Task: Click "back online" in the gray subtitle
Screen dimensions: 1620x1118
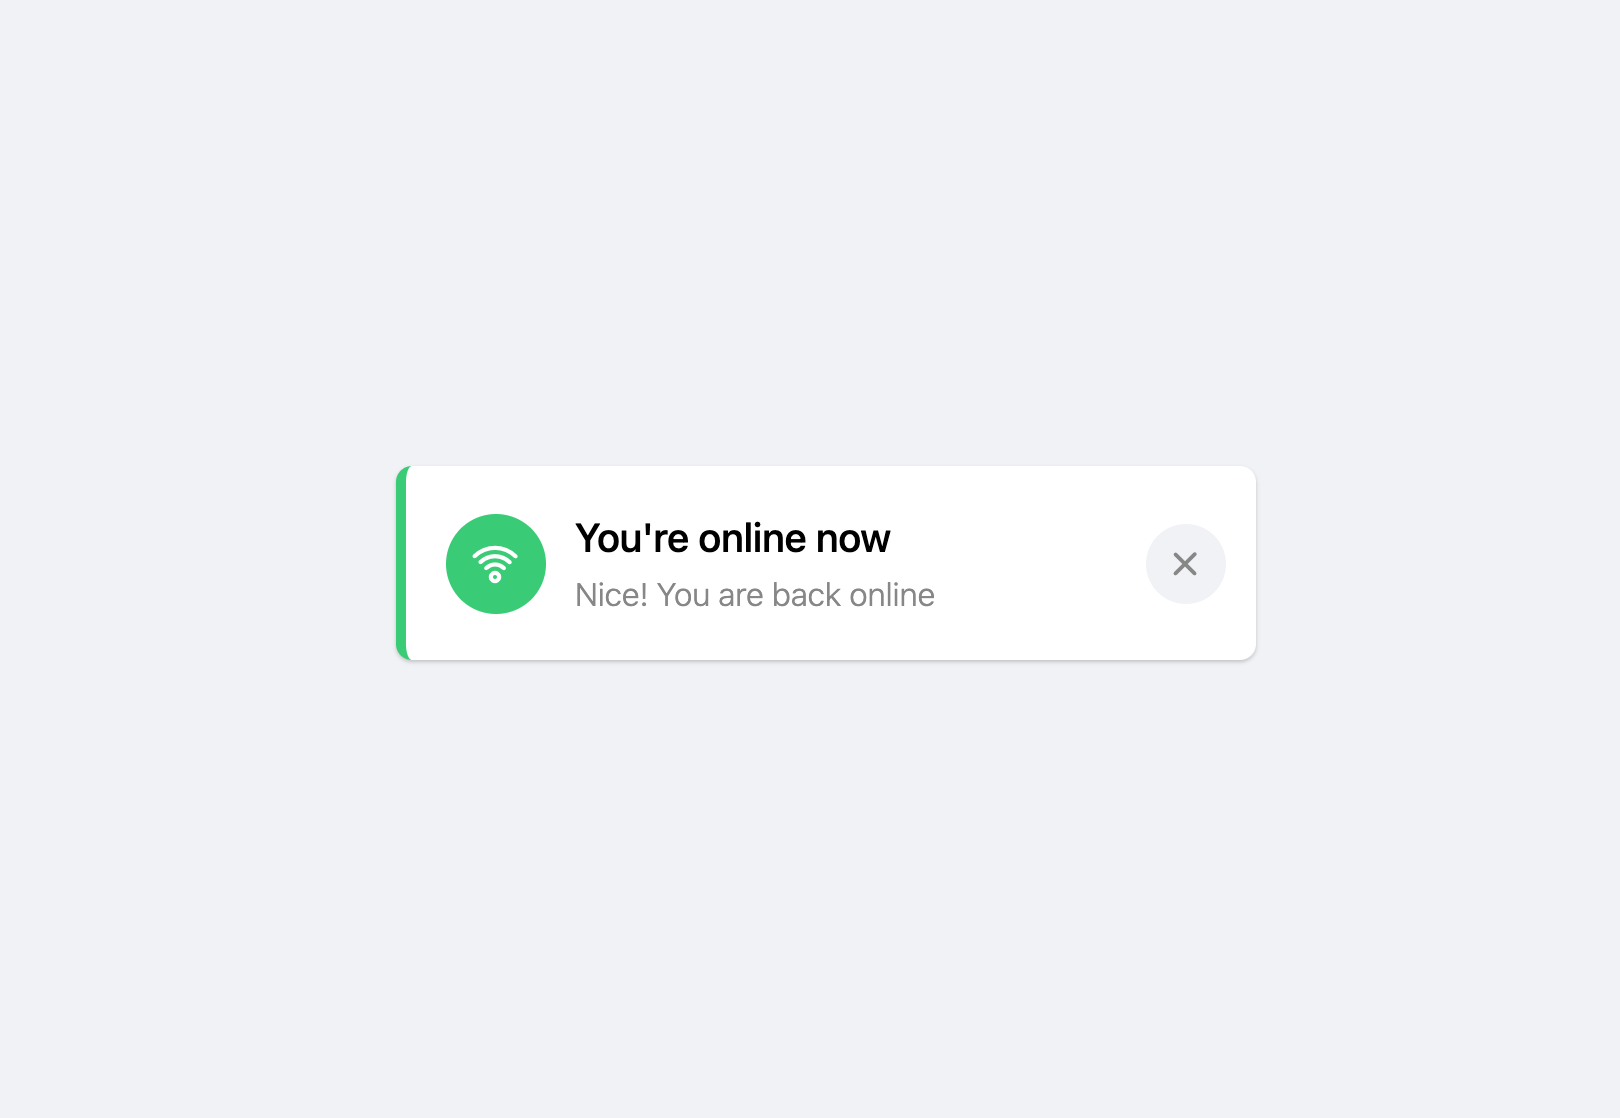Action: coord(853,595)
